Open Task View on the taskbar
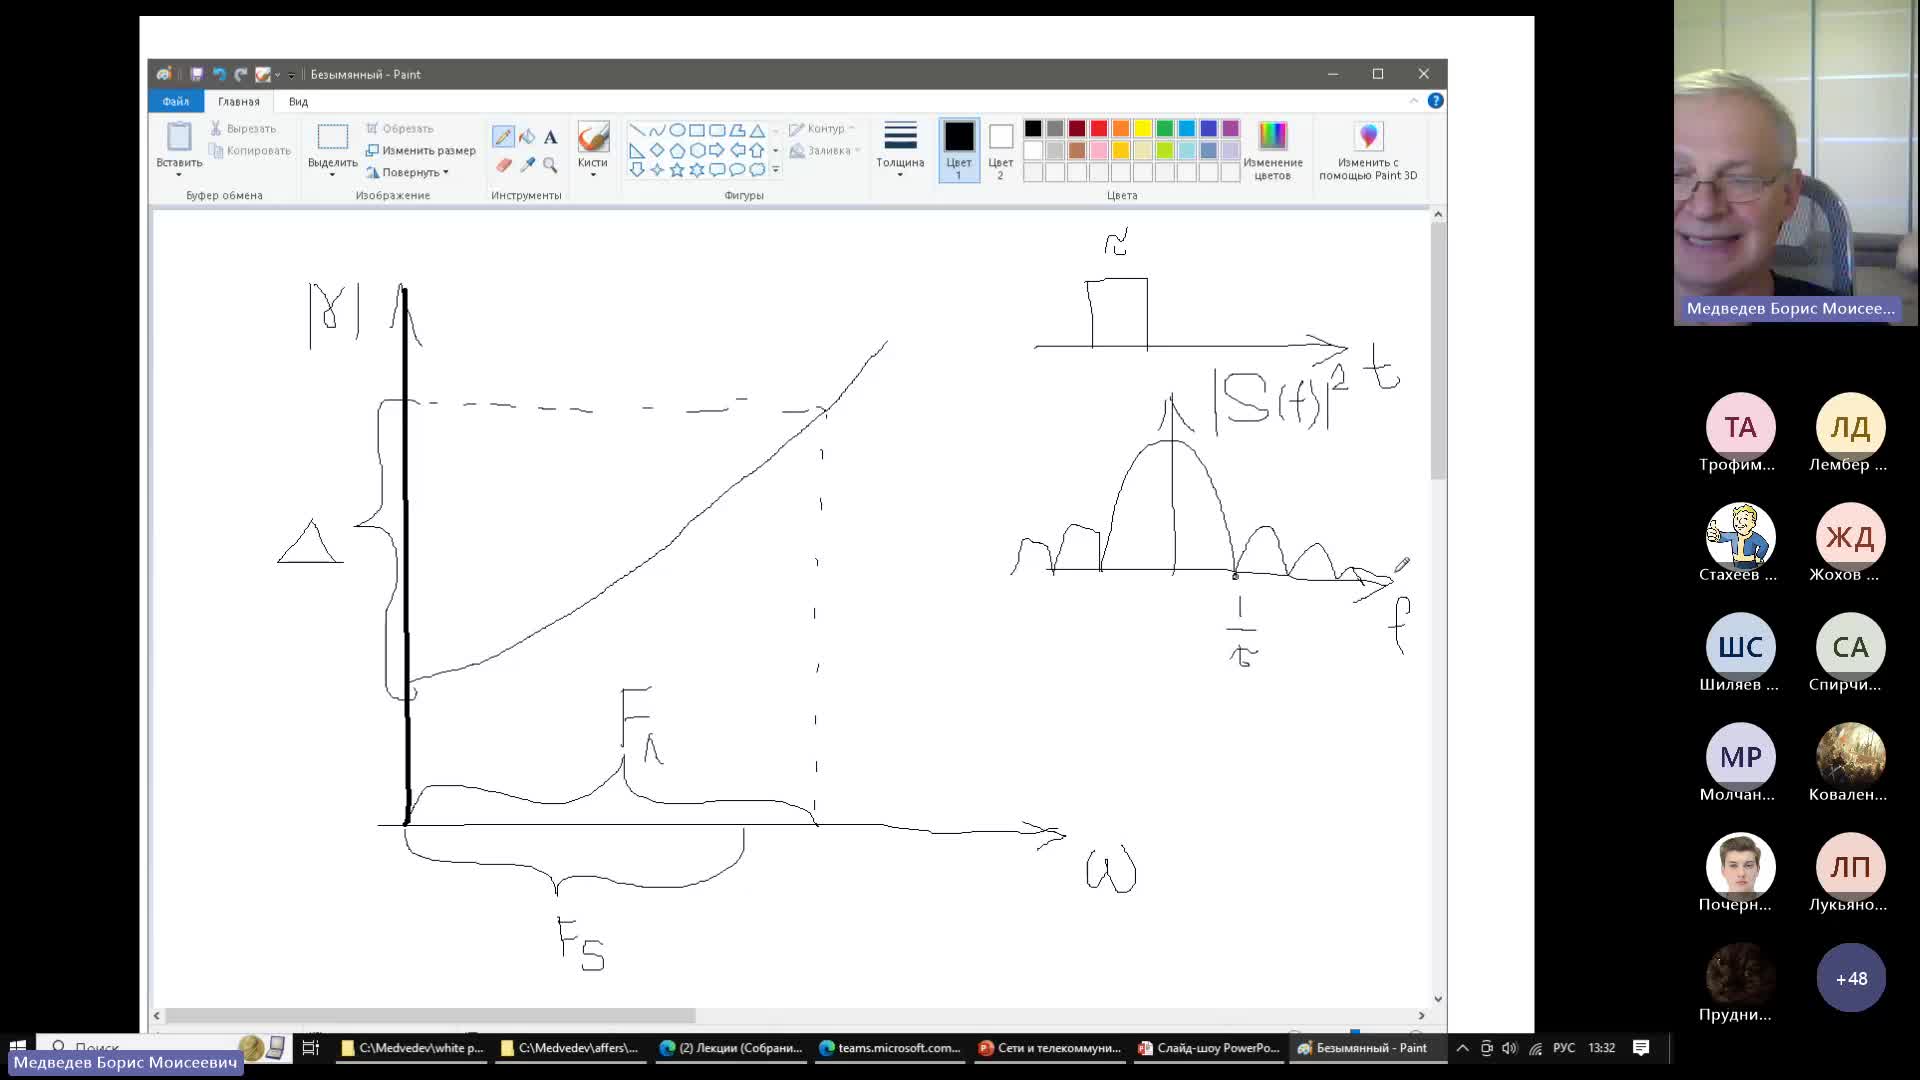1920x1080 pixels. coord(311,1047)
